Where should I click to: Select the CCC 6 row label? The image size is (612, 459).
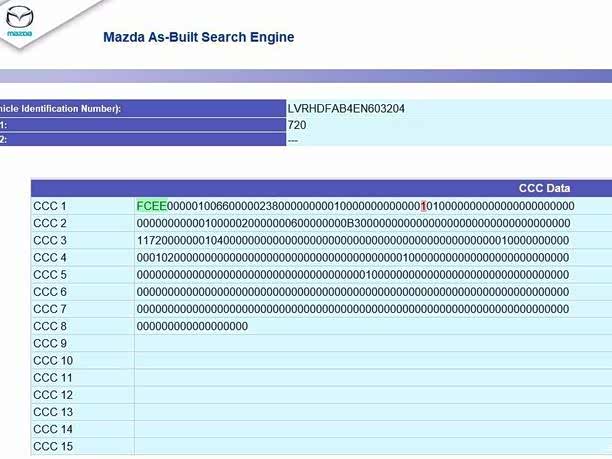pos(50,292)
